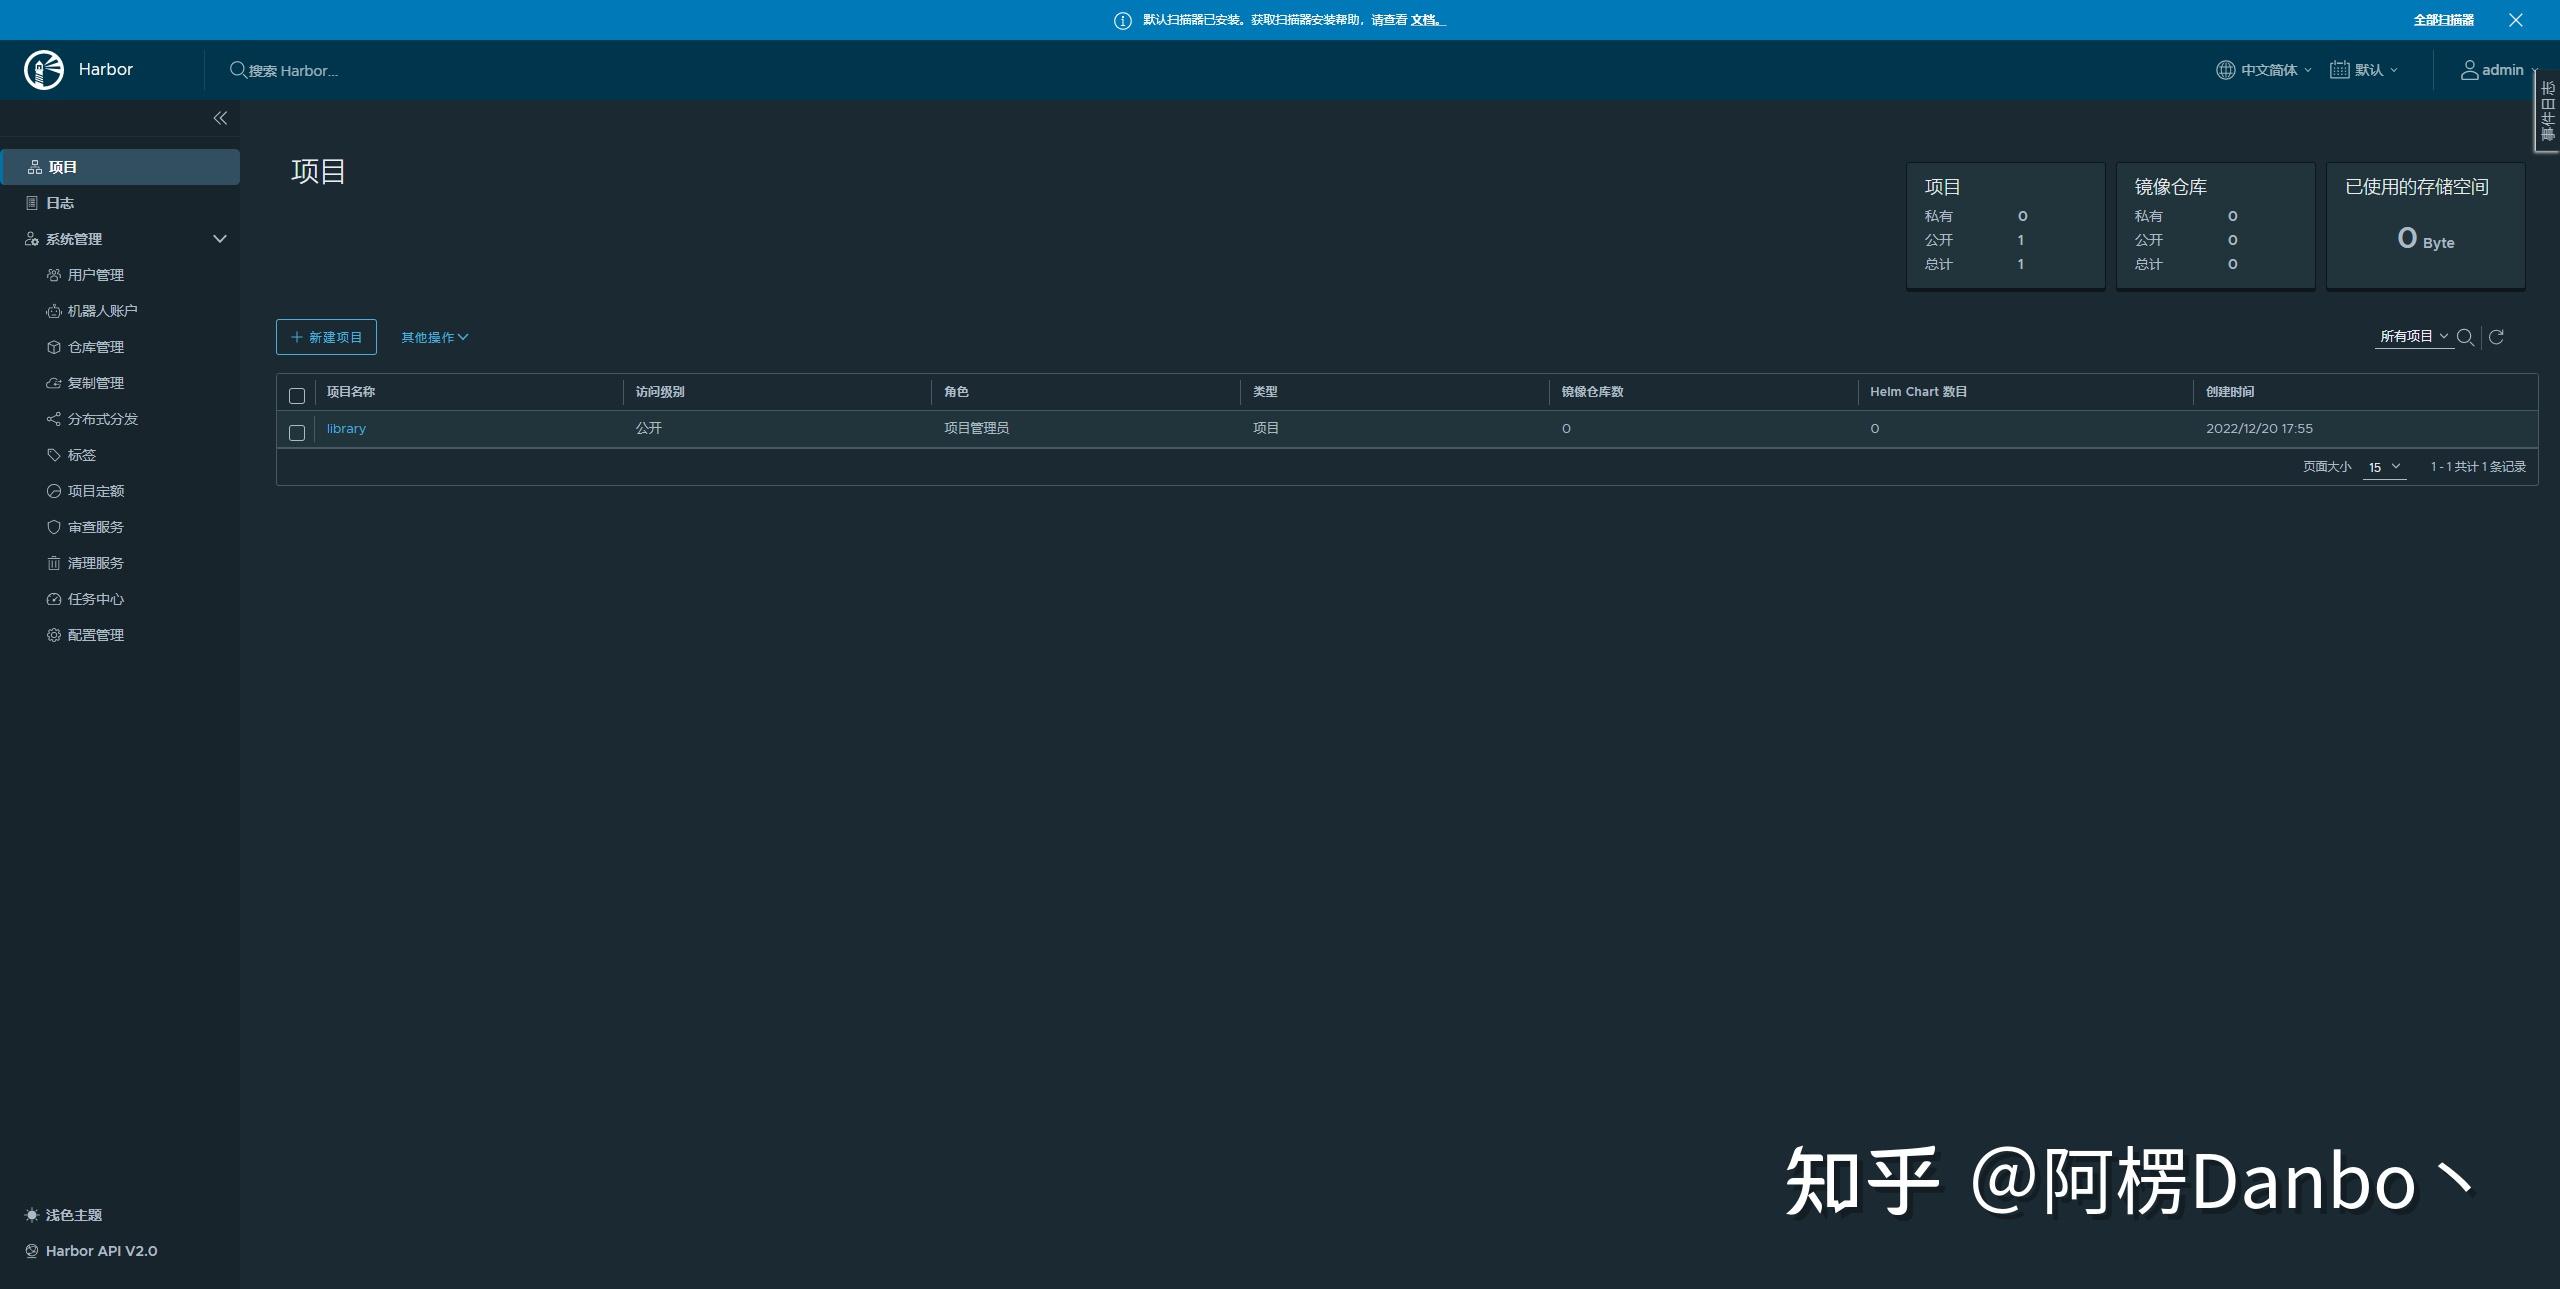The width and height of the screenshot is (2560, 1289).
Task: Open the 其他操作 dropdown
Action: click(434, 337)
